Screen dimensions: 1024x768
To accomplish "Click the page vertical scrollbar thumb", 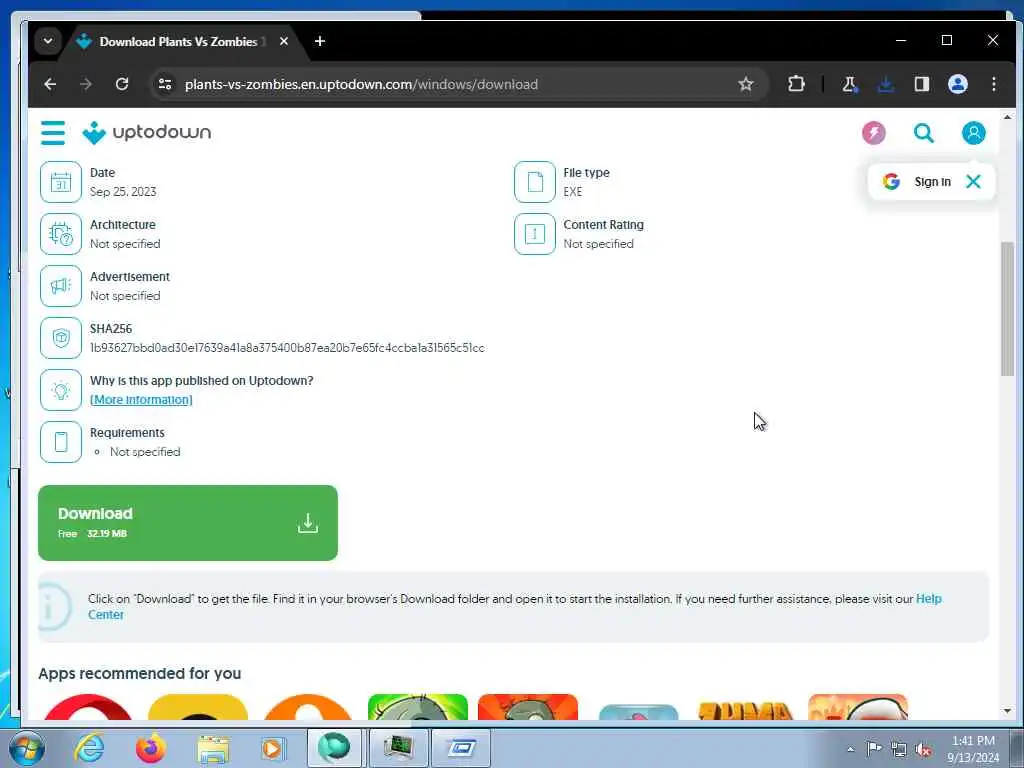I will (1007, 309).
